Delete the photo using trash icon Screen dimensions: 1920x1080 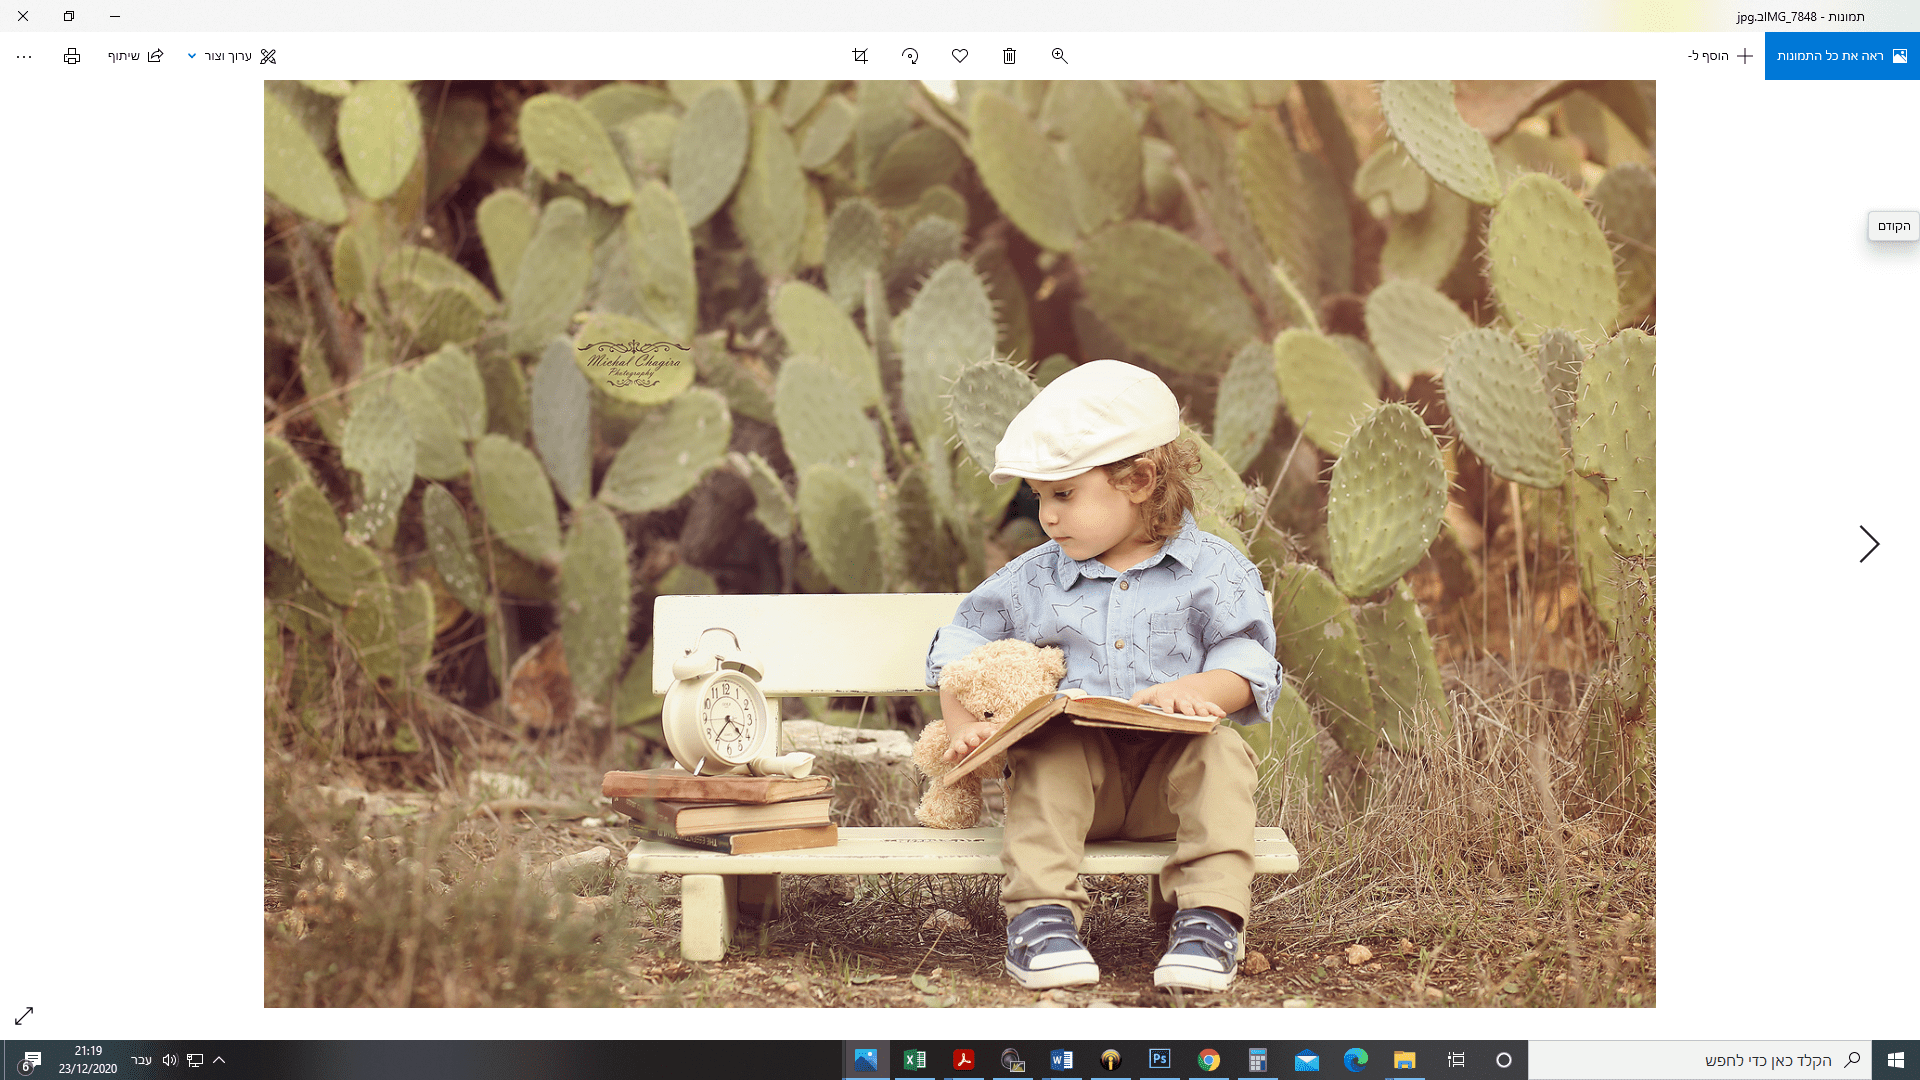[1010, 56]
